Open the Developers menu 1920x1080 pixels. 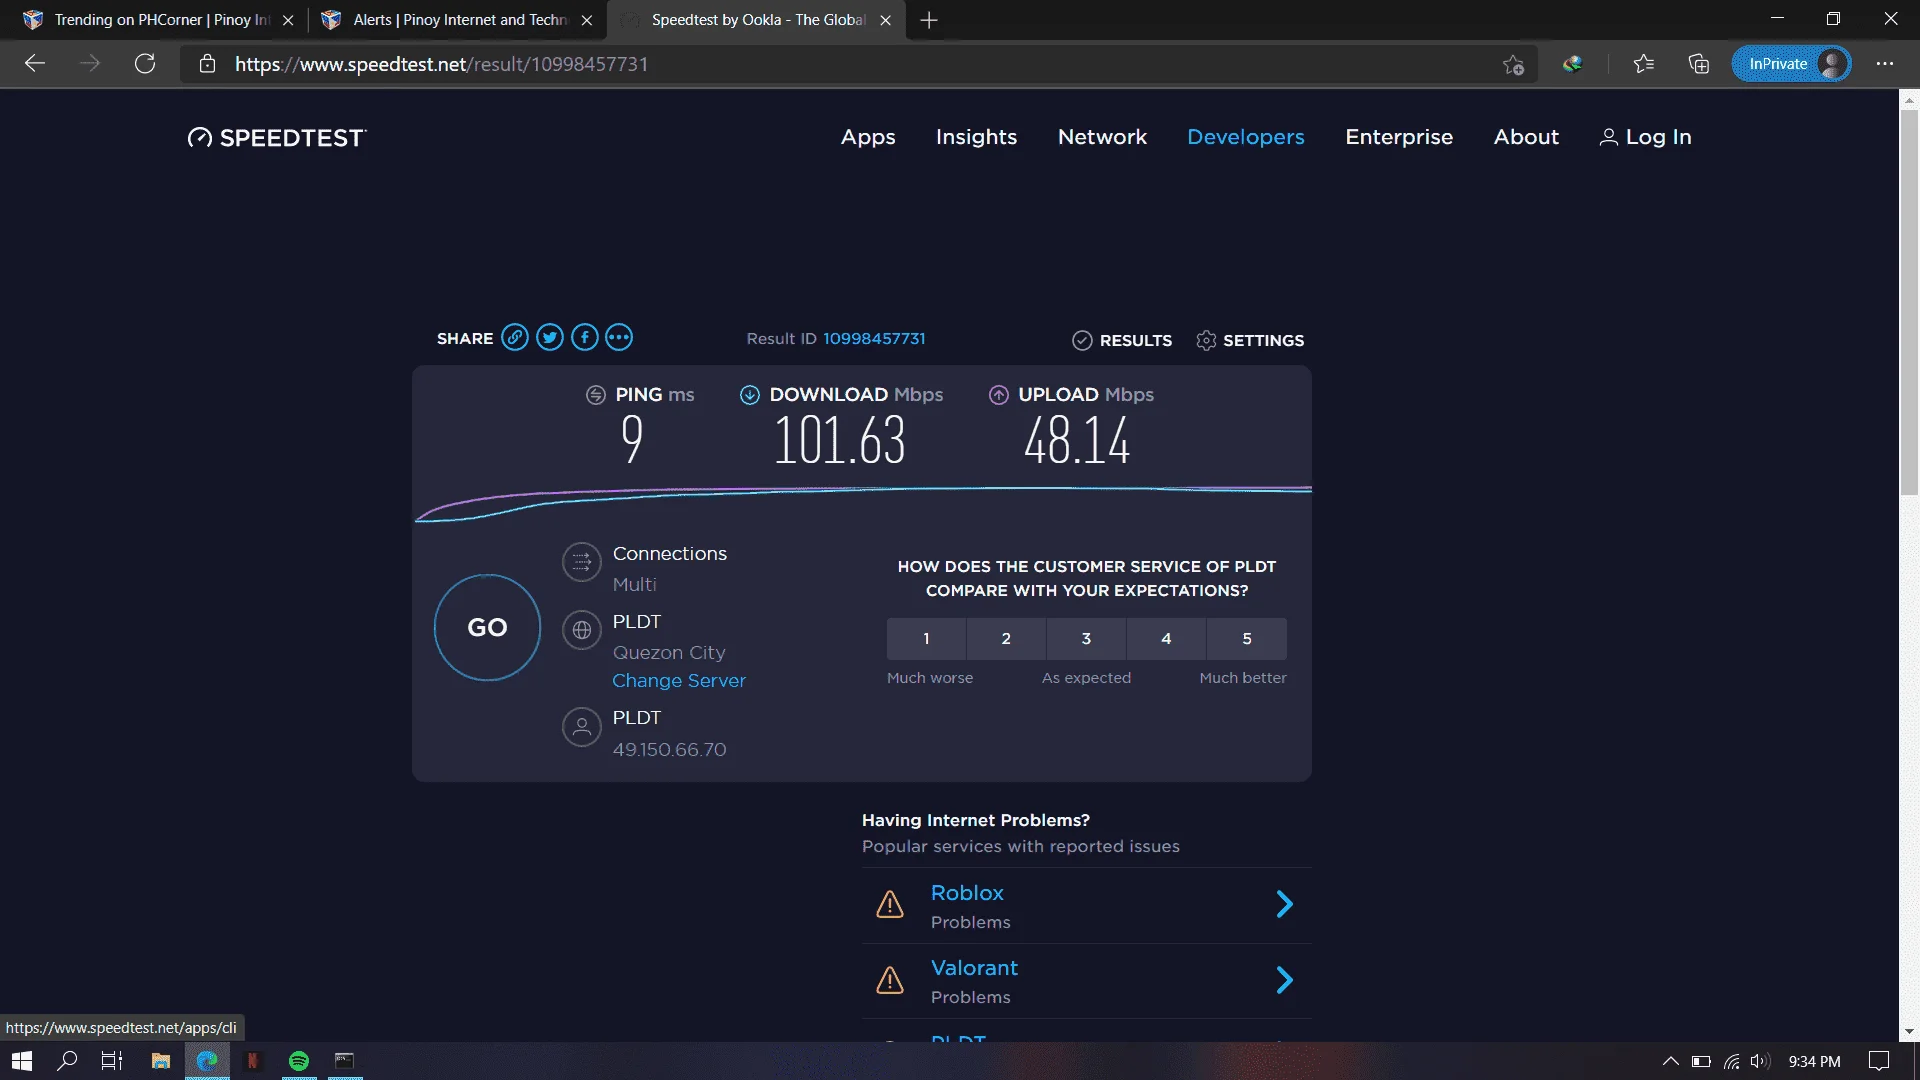[1245, 137]
